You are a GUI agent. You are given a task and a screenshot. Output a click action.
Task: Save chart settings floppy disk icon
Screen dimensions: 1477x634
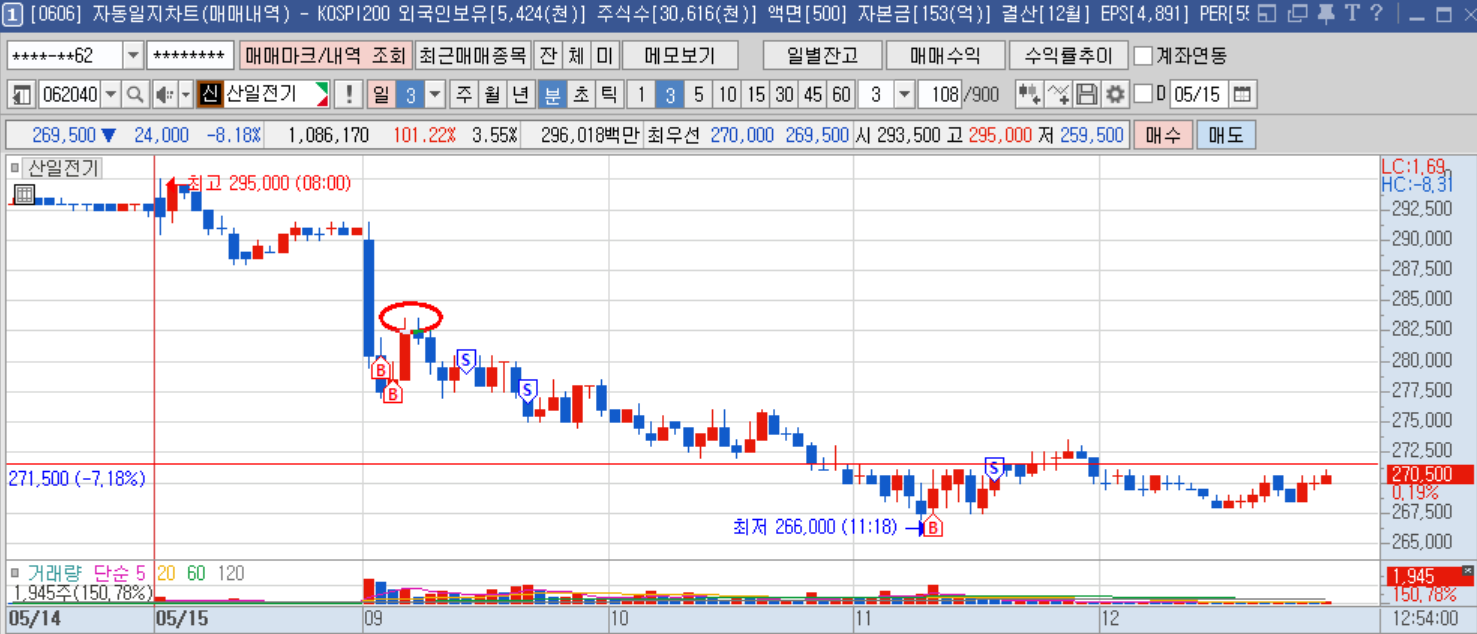1087,95
